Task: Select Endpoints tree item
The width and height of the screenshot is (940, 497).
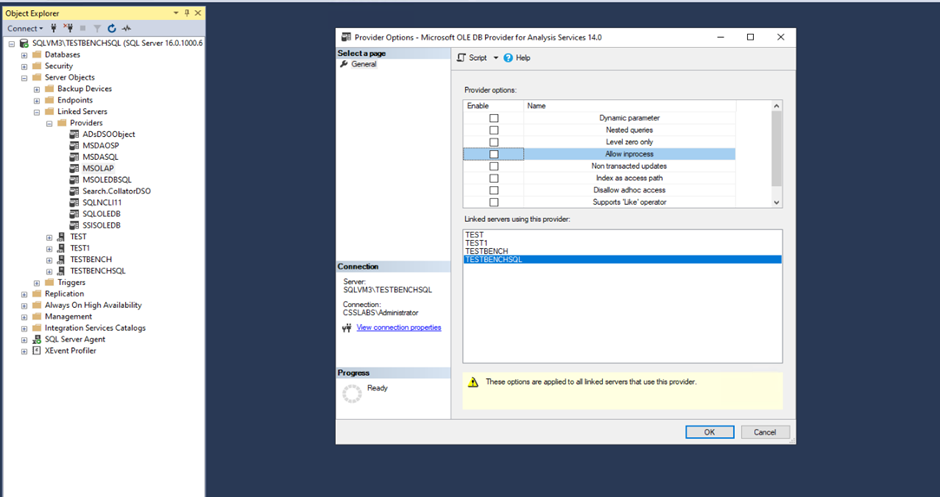Action: tap(75, 100)
